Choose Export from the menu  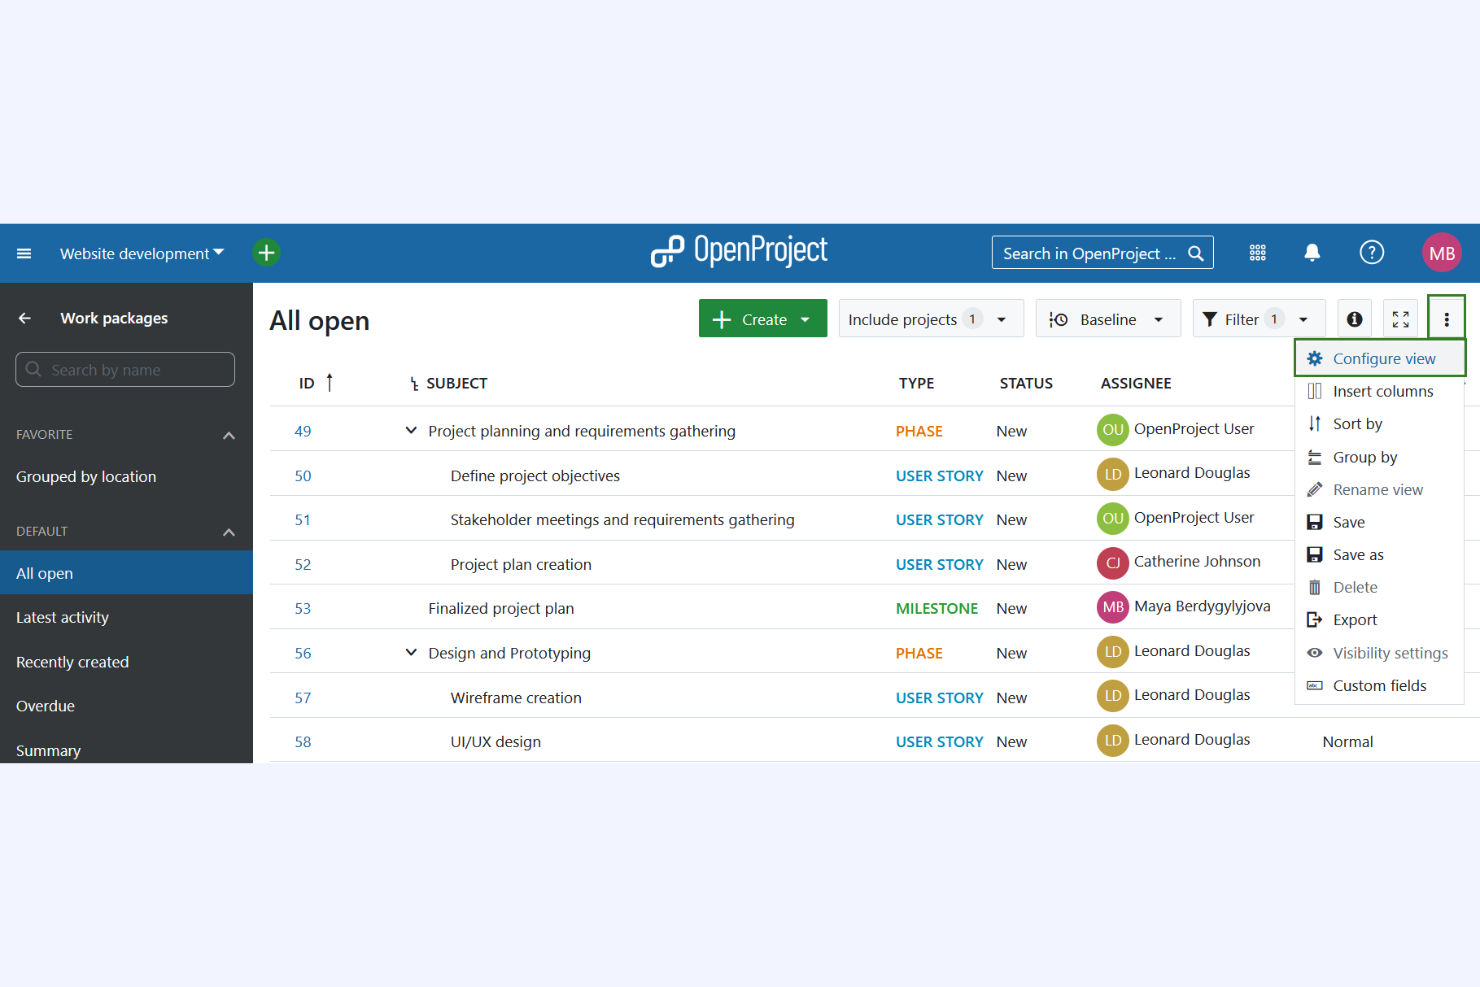pos(1380,620)
